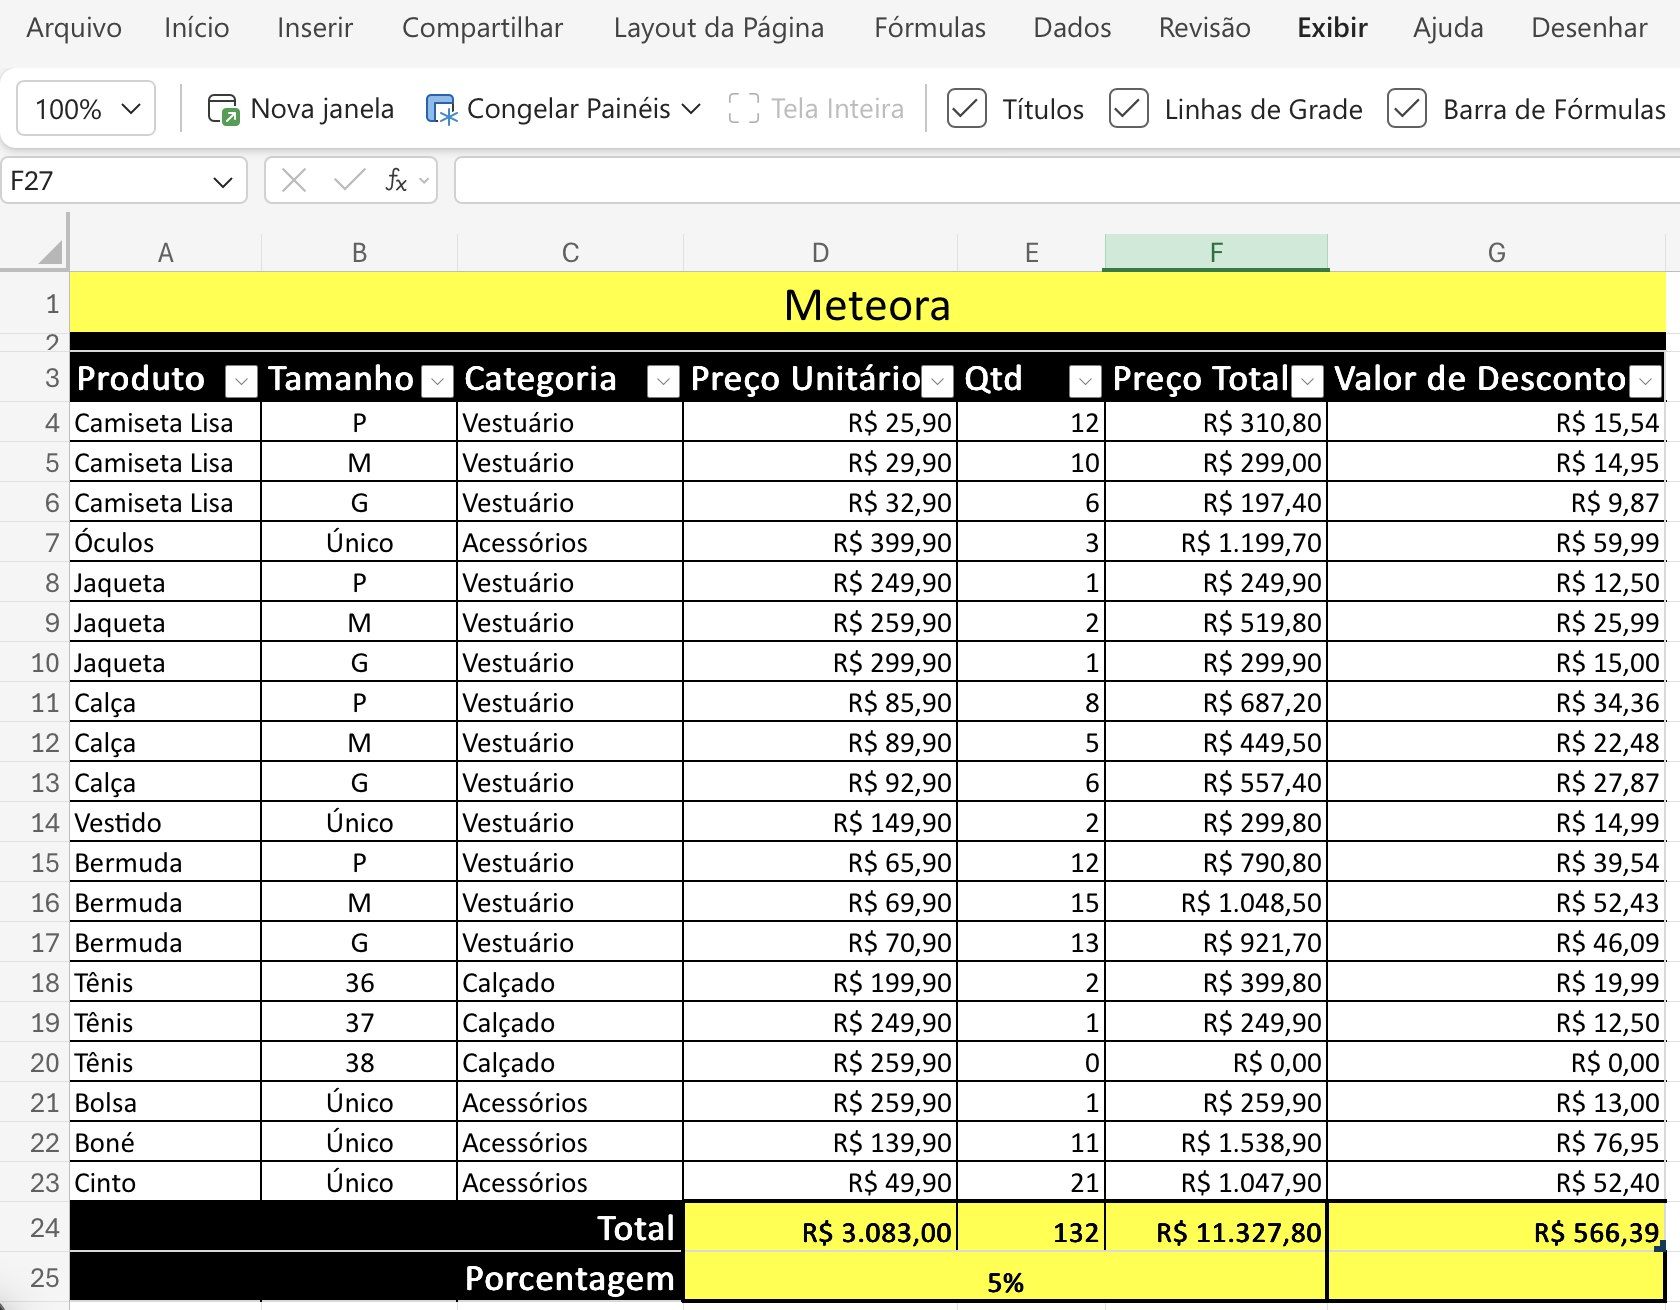Click the Nova janela window icon
The image size is (1680, 1310).
coord(223,109)
